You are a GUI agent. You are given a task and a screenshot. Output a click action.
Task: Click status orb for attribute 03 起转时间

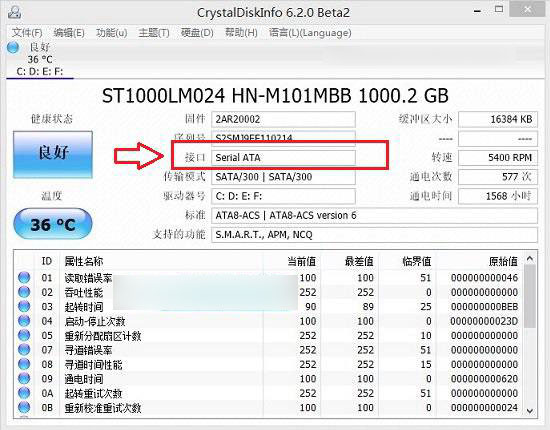click(24, 306)
